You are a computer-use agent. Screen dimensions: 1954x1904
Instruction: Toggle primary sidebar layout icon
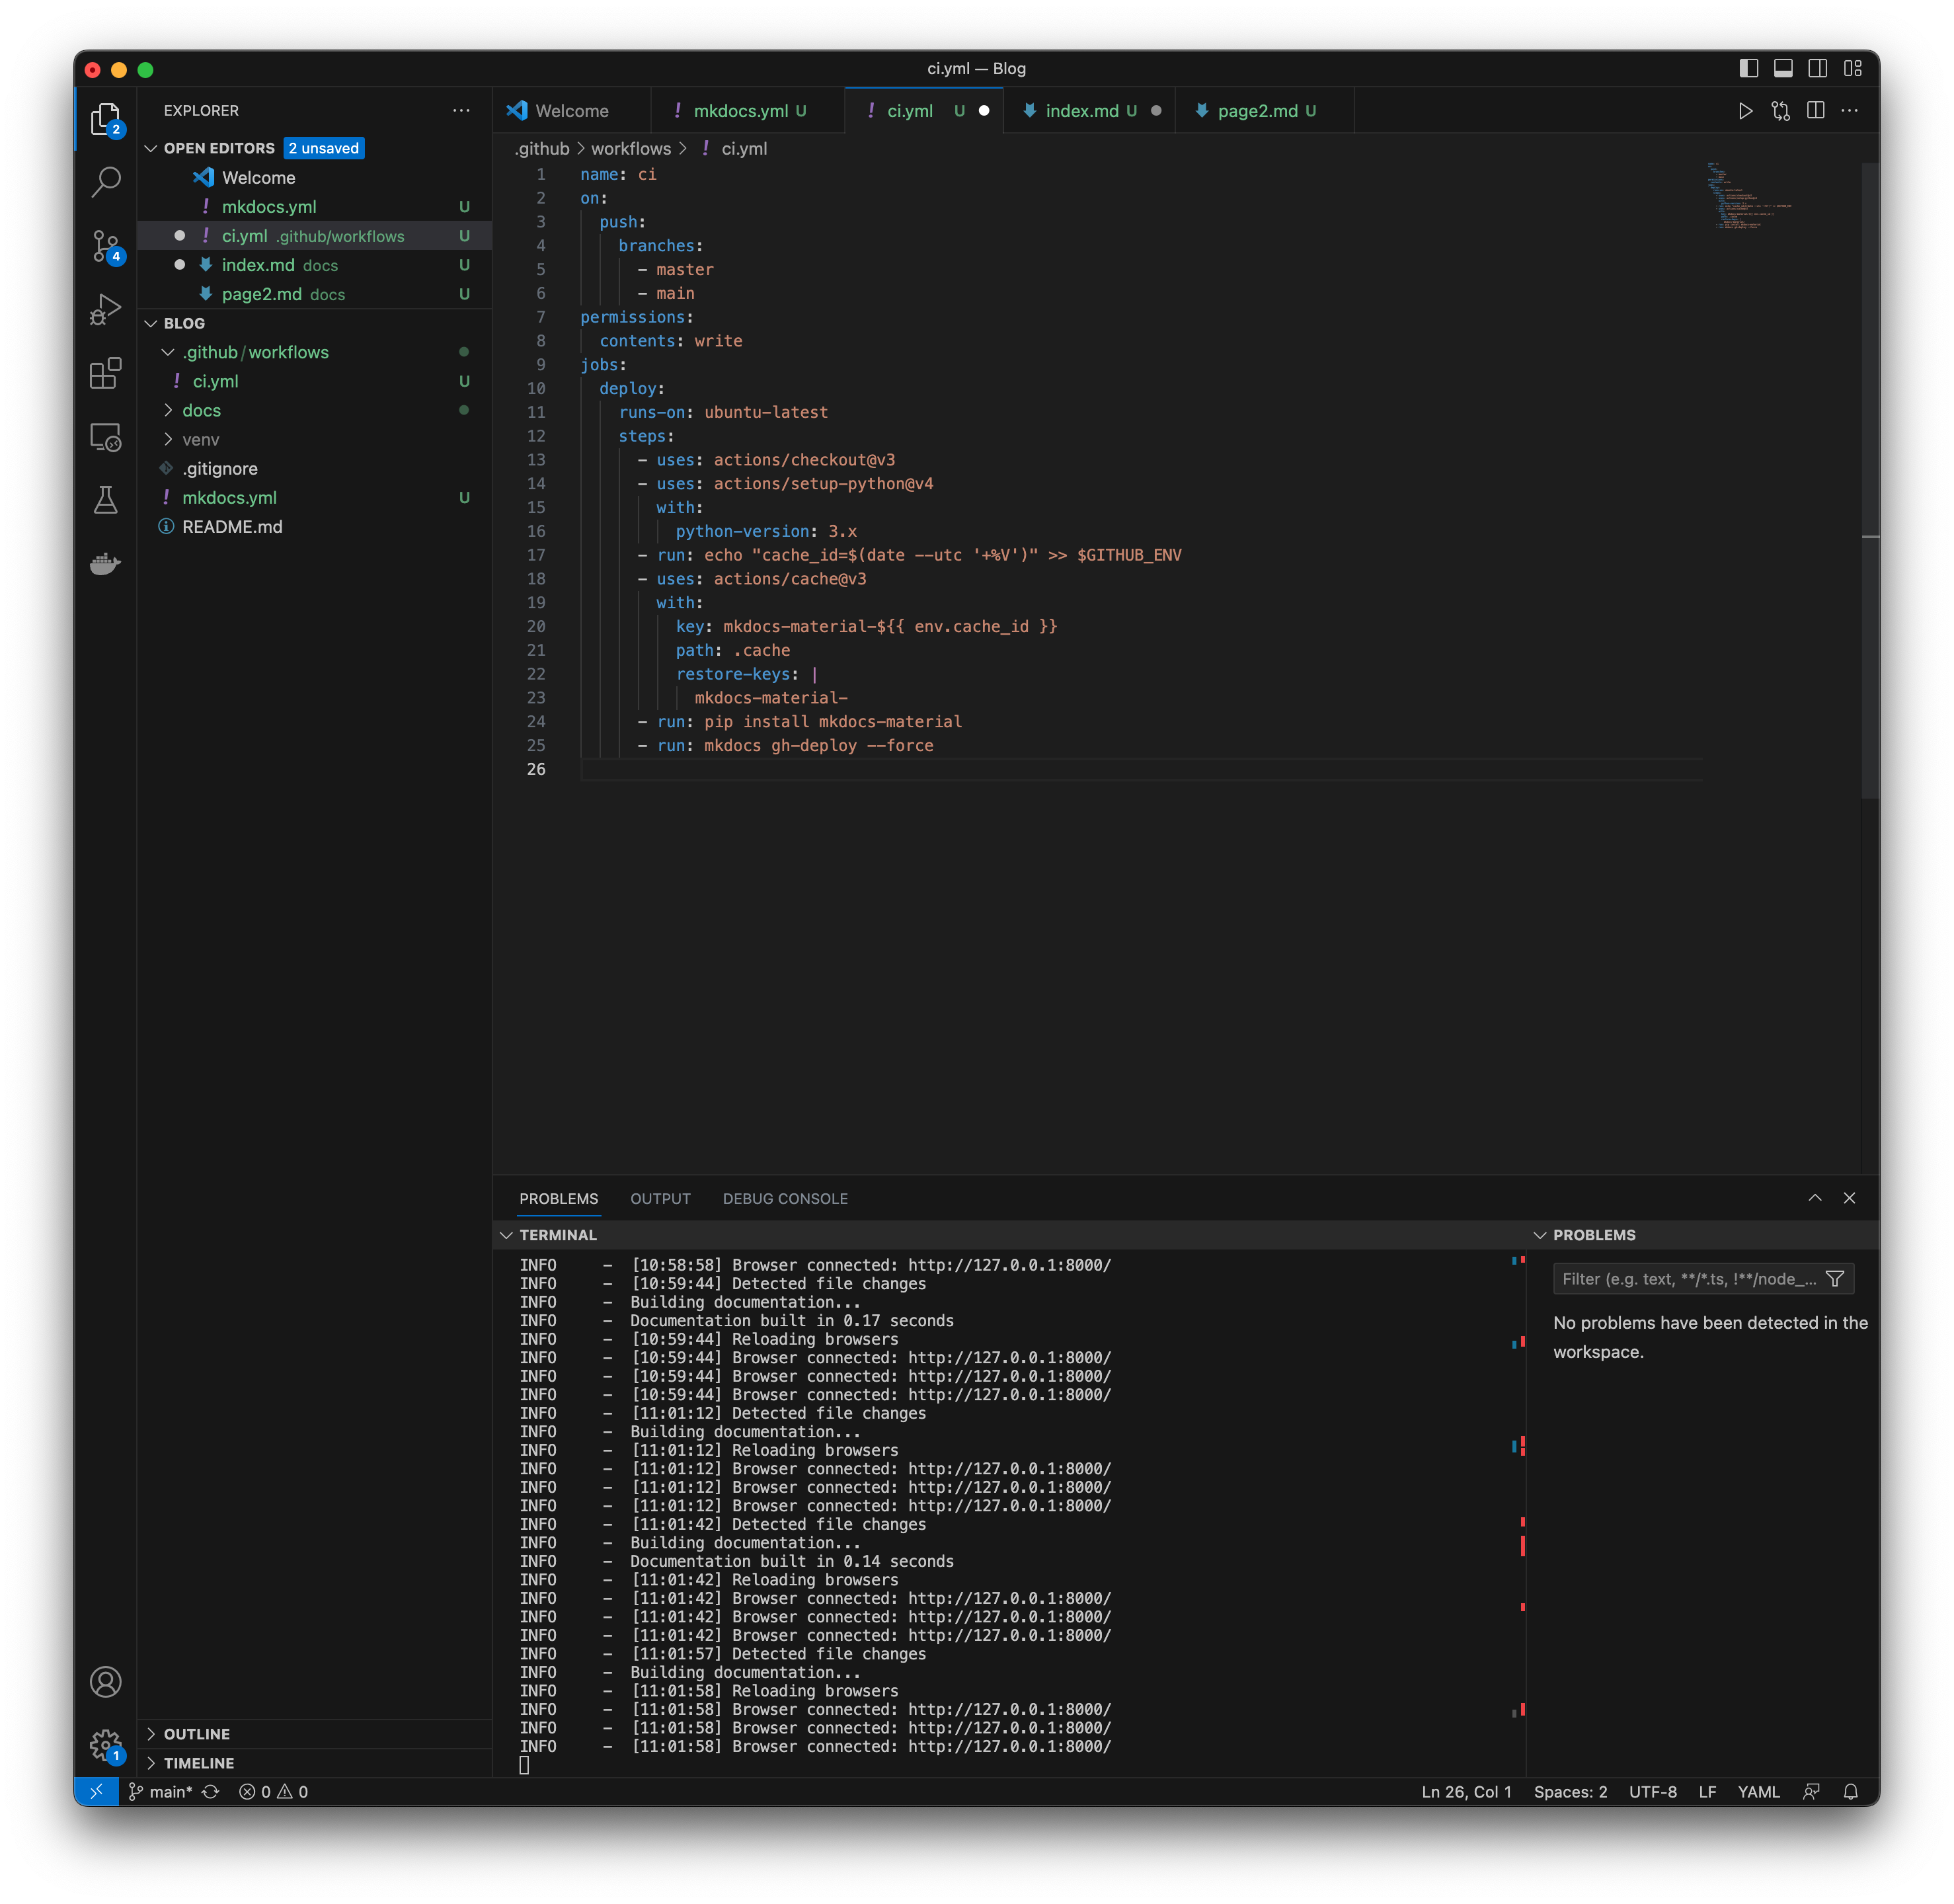pos(1748,68)
